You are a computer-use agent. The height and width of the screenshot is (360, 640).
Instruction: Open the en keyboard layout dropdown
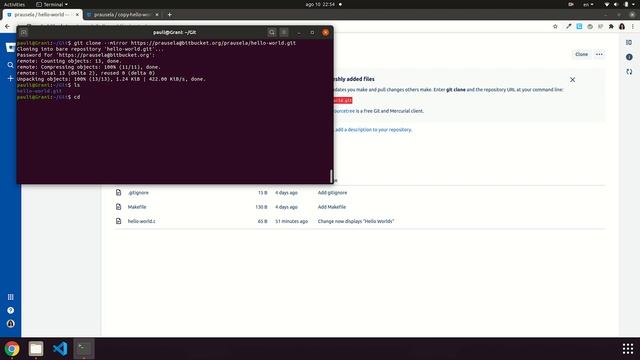tap(588, 4)
